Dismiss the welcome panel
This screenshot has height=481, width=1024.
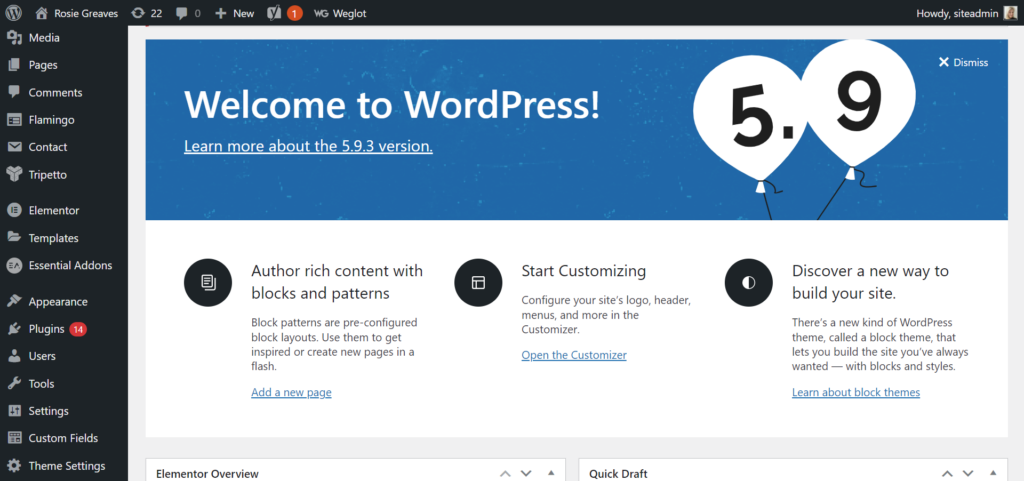click(x=963, y=63)
